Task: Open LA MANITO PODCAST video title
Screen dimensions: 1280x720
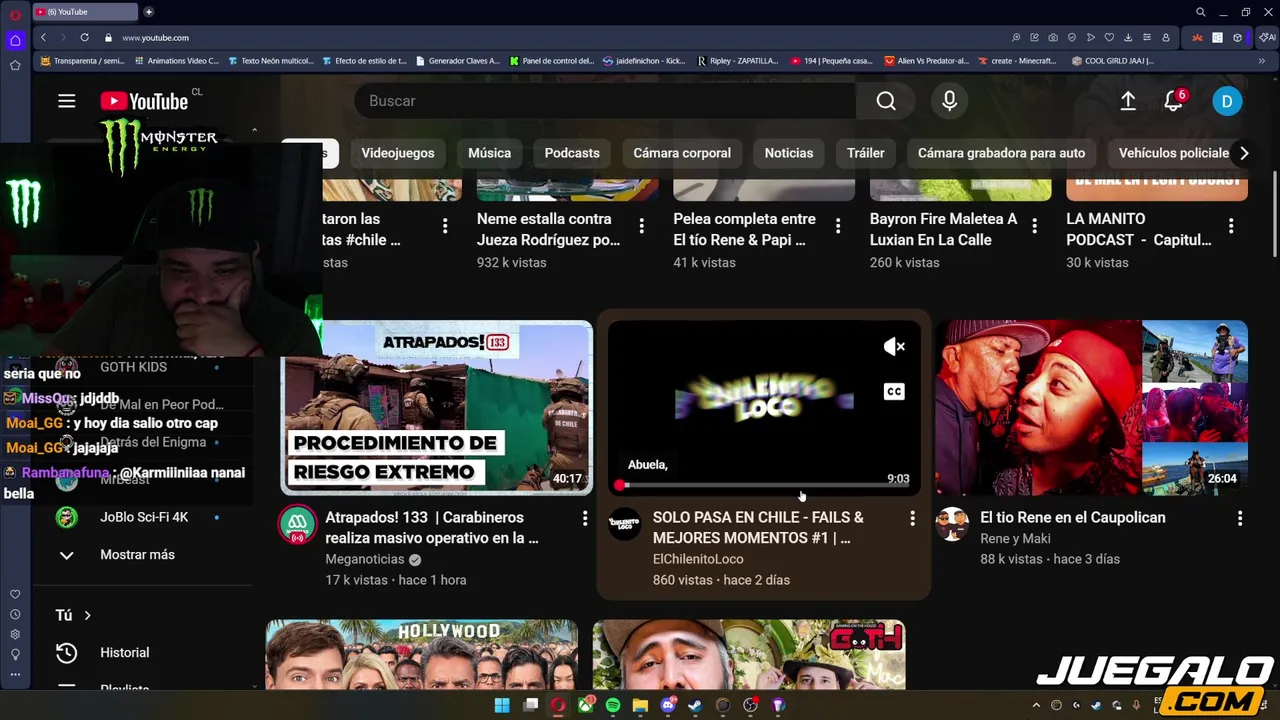Action: click(1139, 229)
